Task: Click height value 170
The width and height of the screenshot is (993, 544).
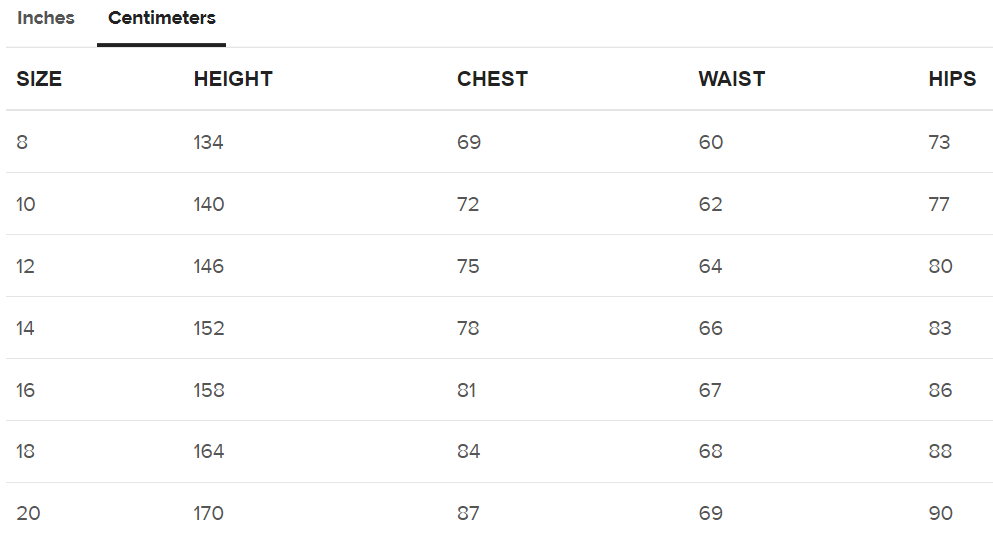Action: point(208,514)
